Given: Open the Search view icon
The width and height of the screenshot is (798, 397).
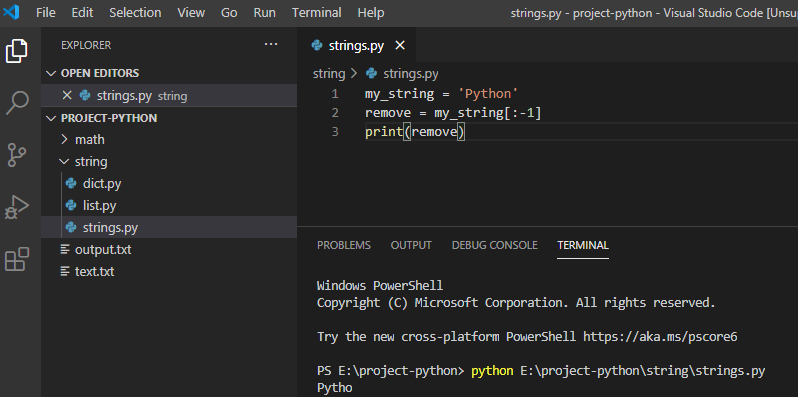Looking at the screenshot, I should tap(17, 103).
